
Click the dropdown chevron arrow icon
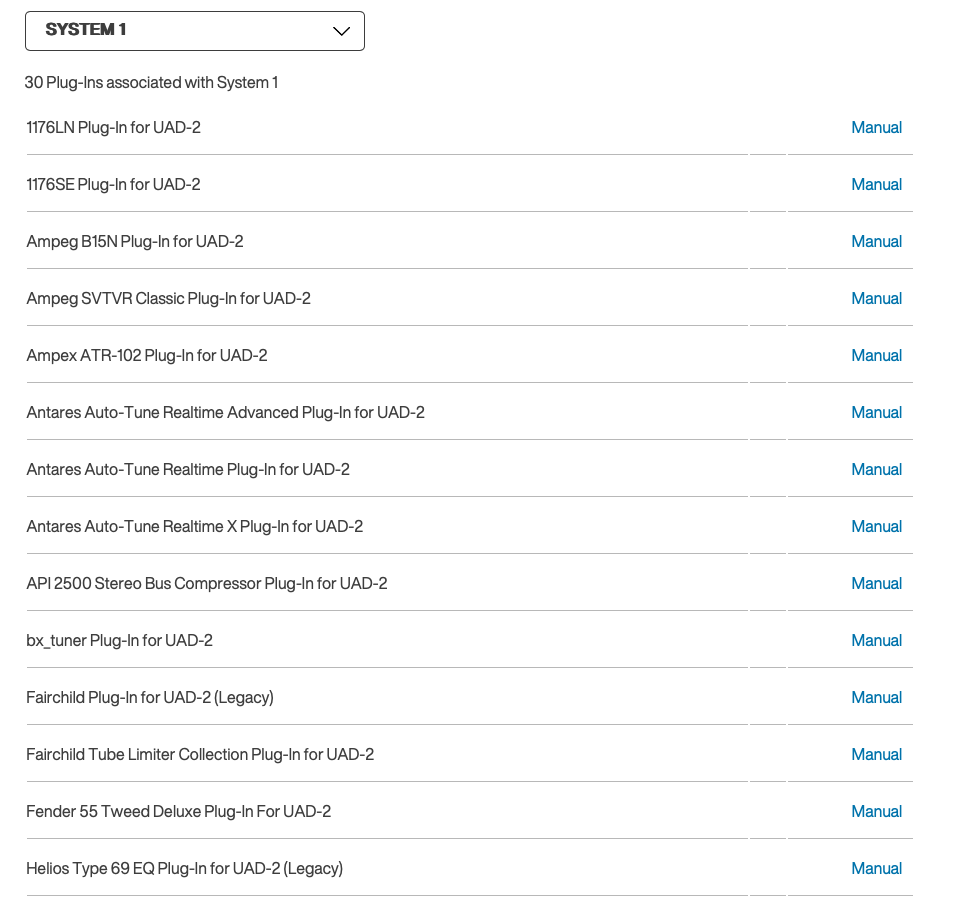pos(341,31)
